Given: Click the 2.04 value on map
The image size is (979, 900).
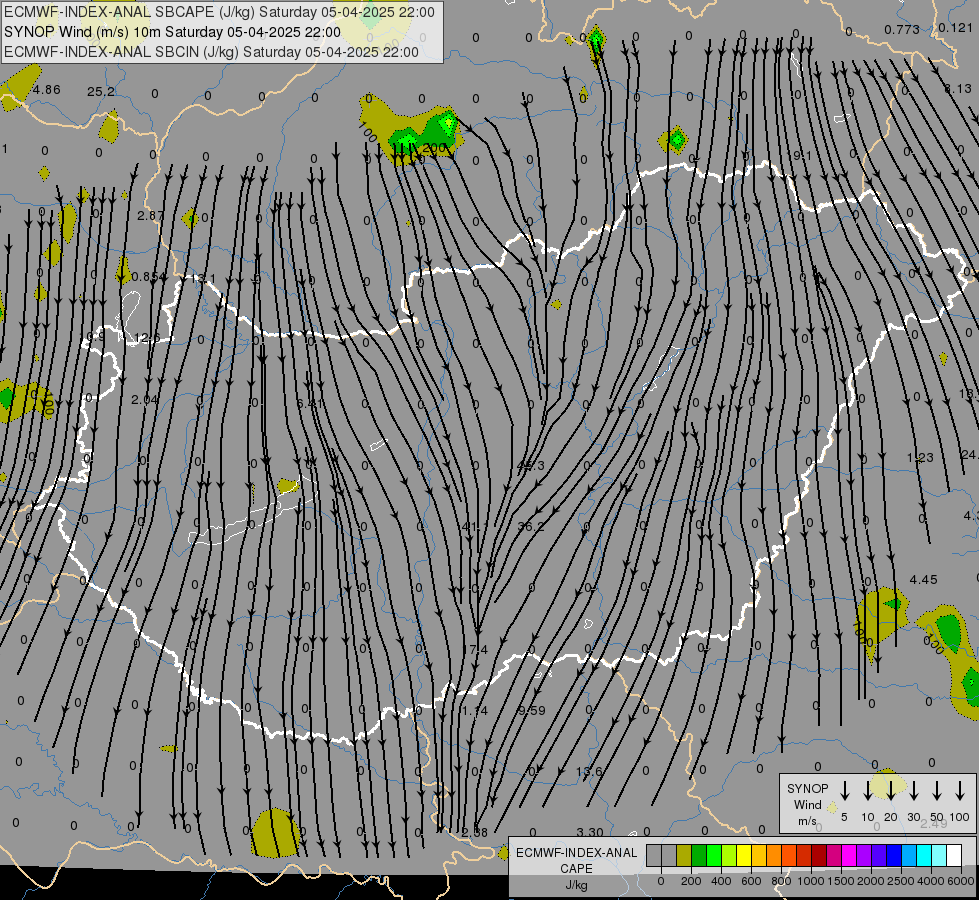Looking at the screenshot, I should point(145,399).
